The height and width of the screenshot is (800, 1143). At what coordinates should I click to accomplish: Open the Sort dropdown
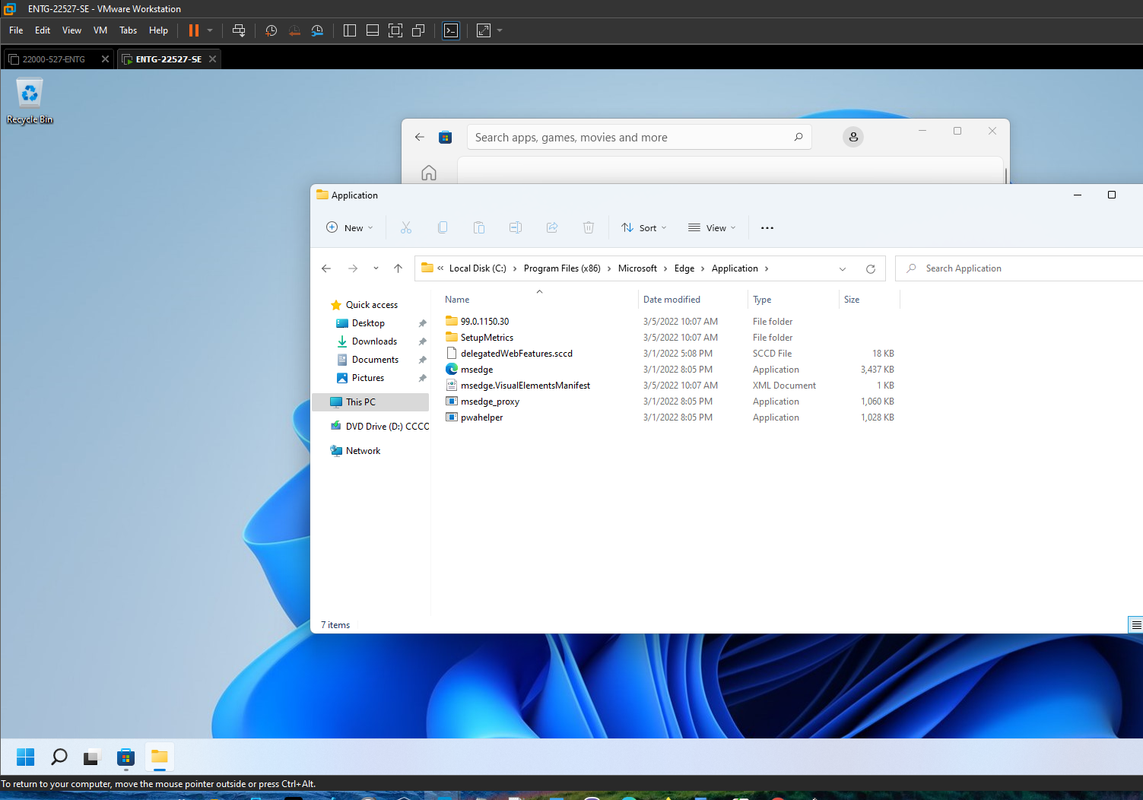644,228
